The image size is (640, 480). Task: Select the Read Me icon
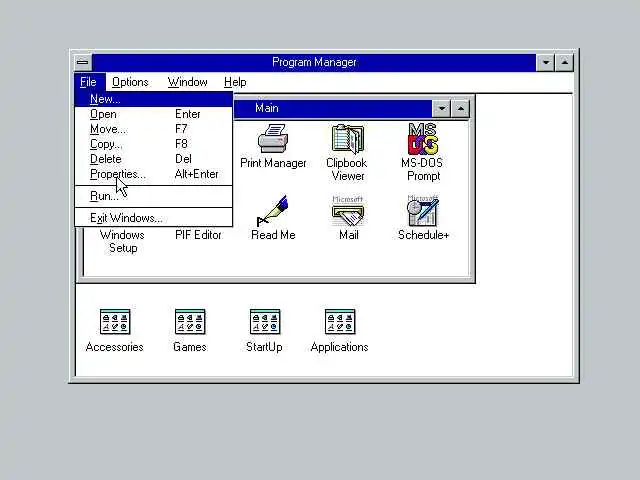pos(273,211)
